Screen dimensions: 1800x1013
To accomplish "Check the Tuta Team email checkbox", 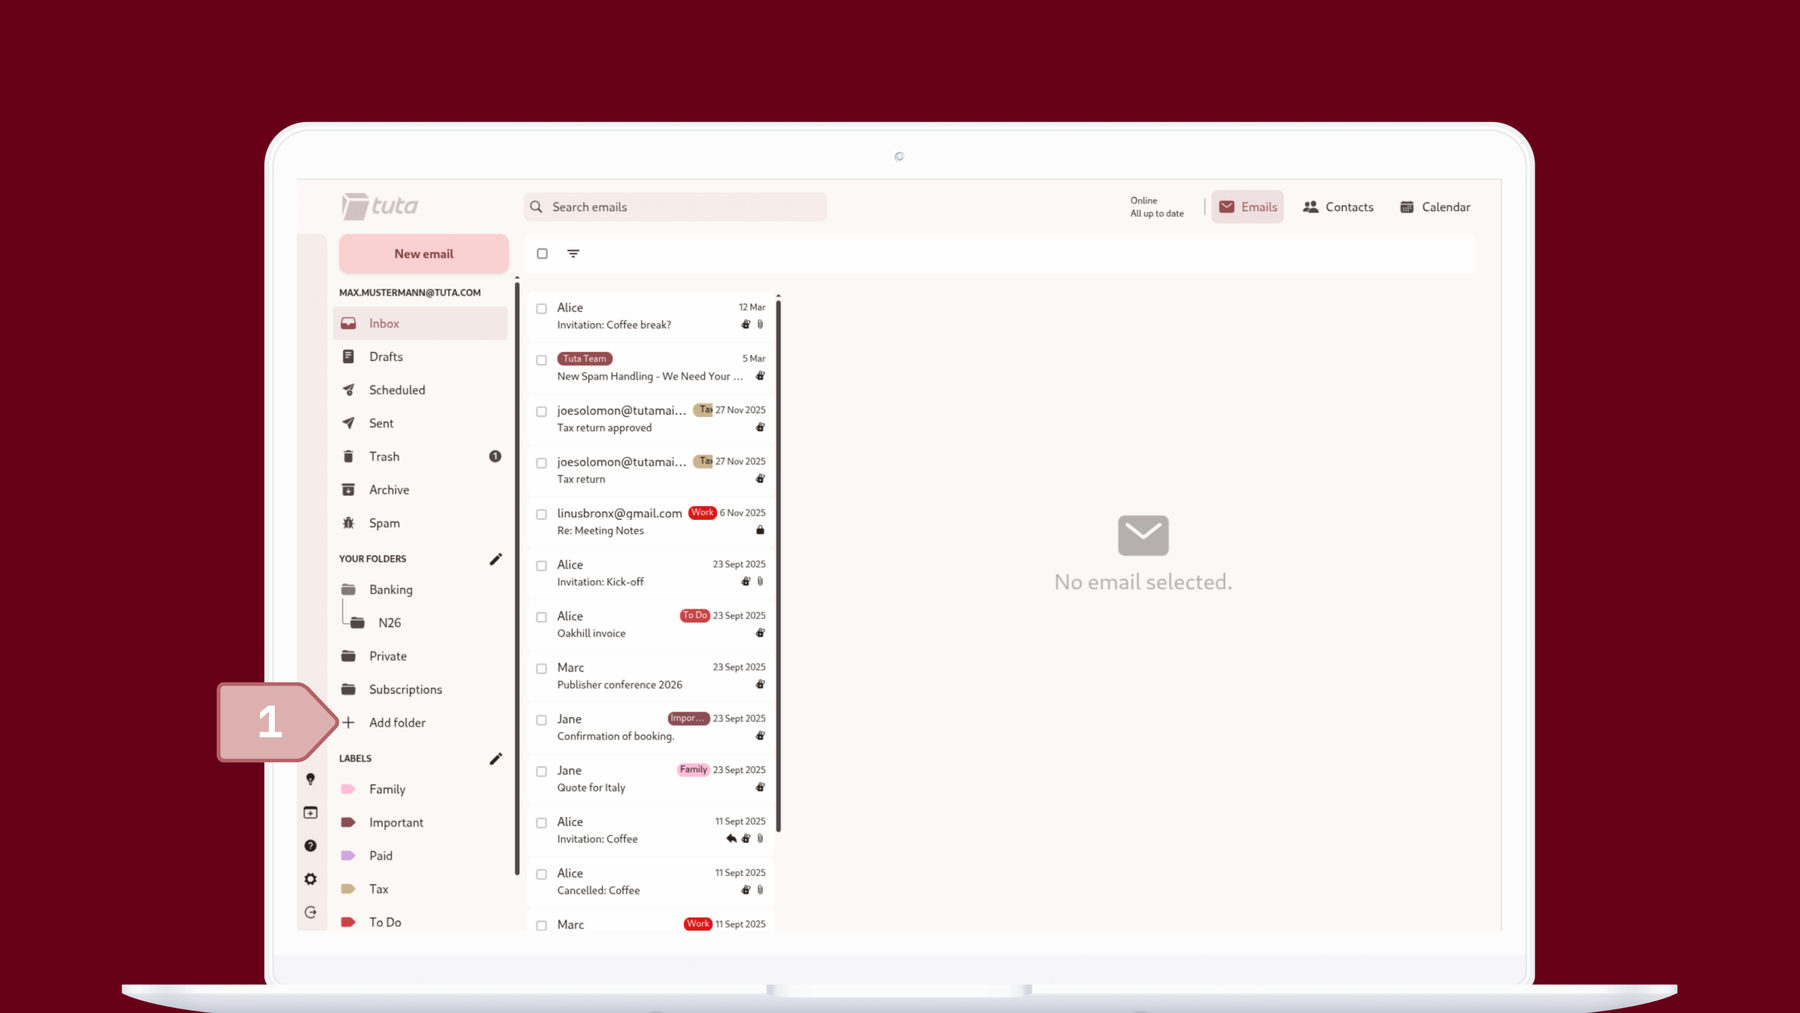I will (x=541, y=360).
